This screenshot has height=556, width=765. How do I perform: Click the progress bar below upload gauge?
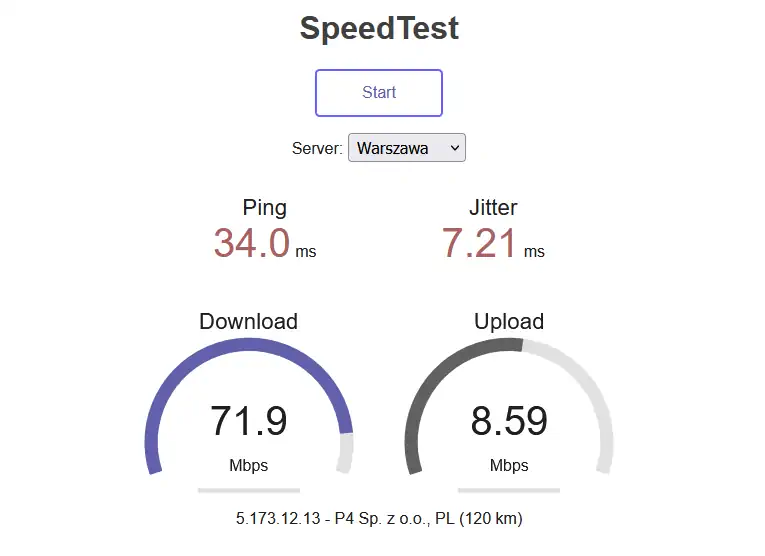coord(509,490)
